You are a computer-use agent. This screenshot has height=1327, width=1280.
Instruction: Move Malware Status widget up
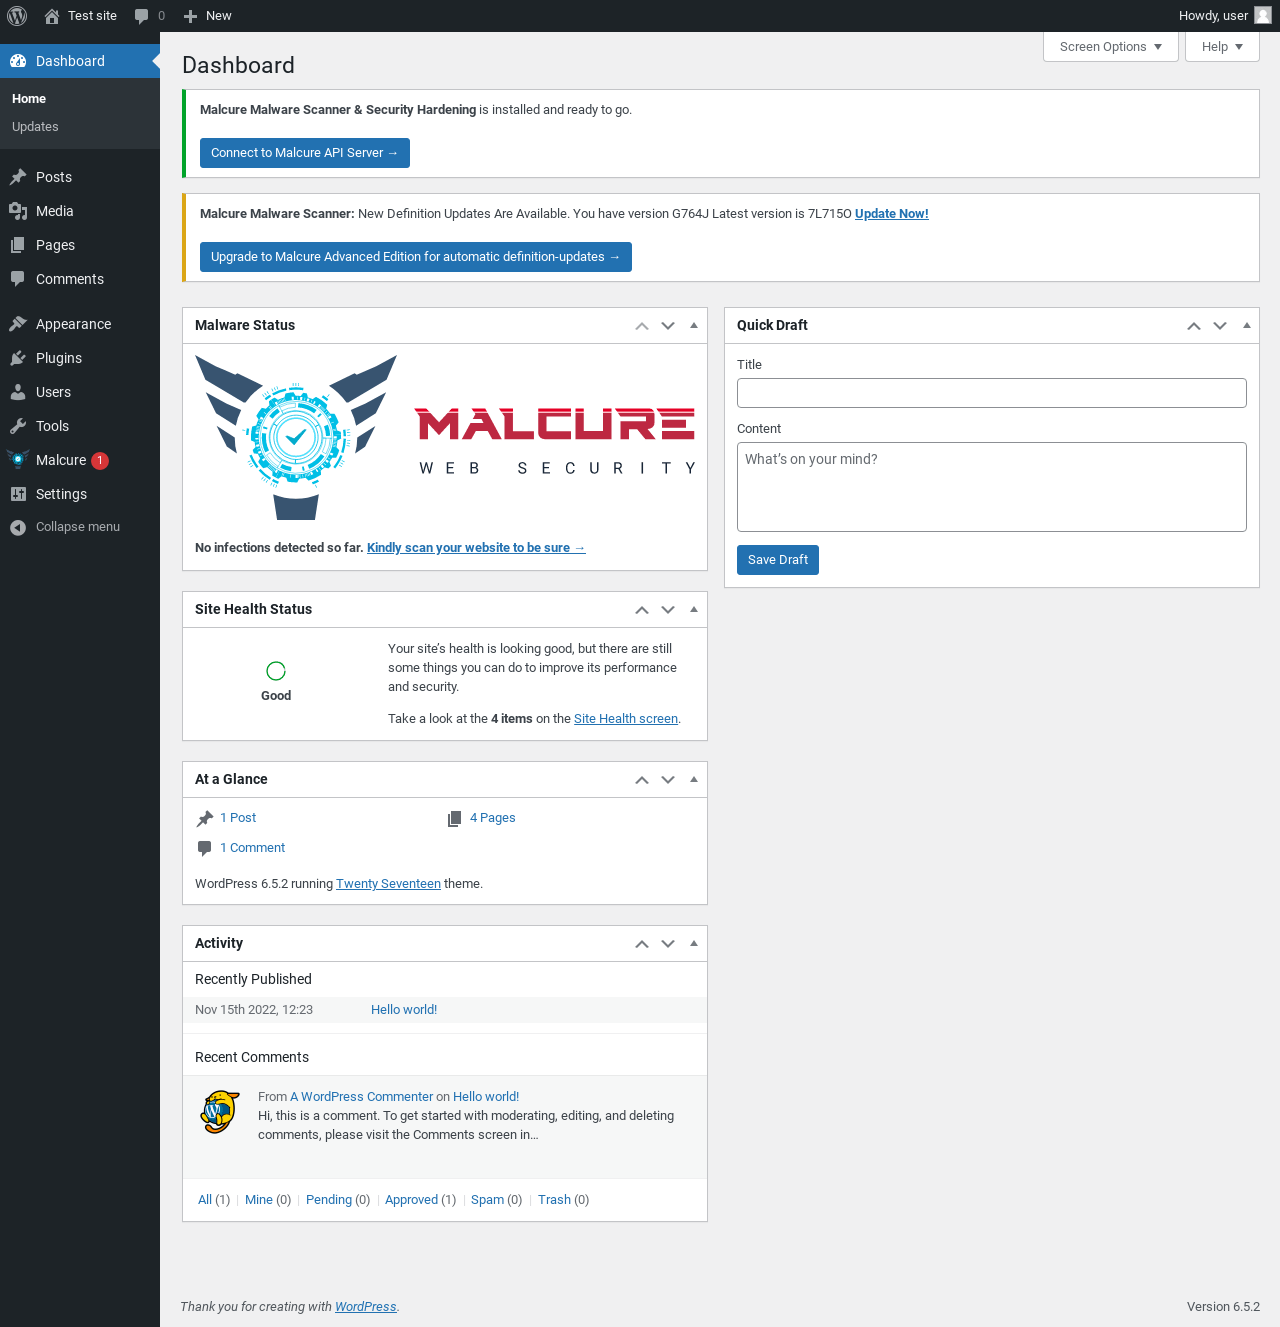pyautogui.click(x=642, y=326)
